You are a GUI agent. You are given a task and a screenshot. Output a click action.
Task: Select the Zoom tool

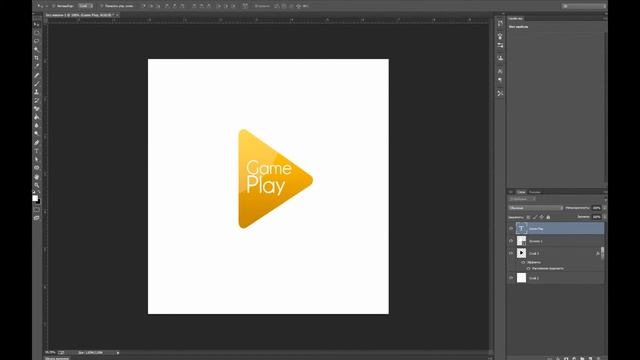point(37,185)
